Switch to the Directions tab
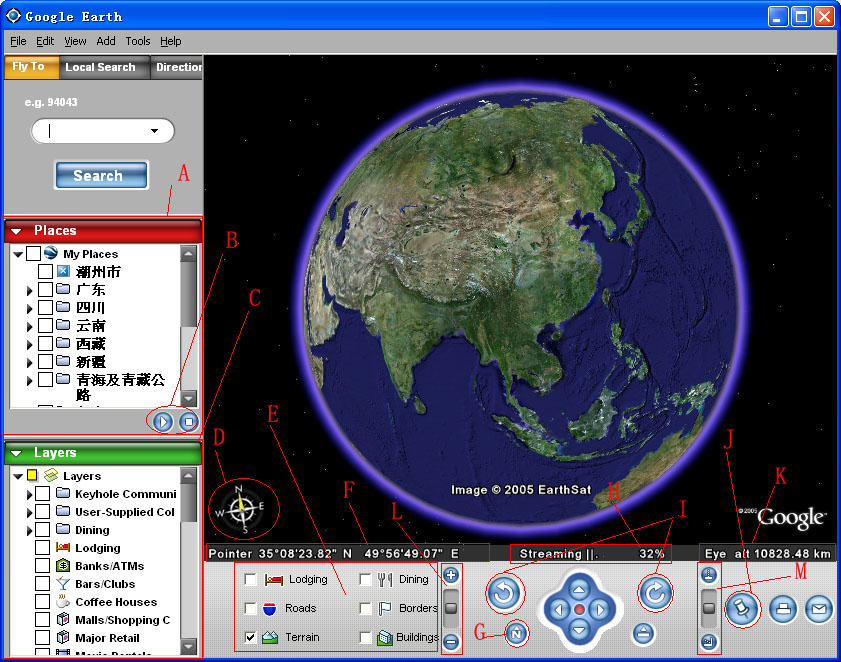This screenshot has height=662, width=841. 177,68
